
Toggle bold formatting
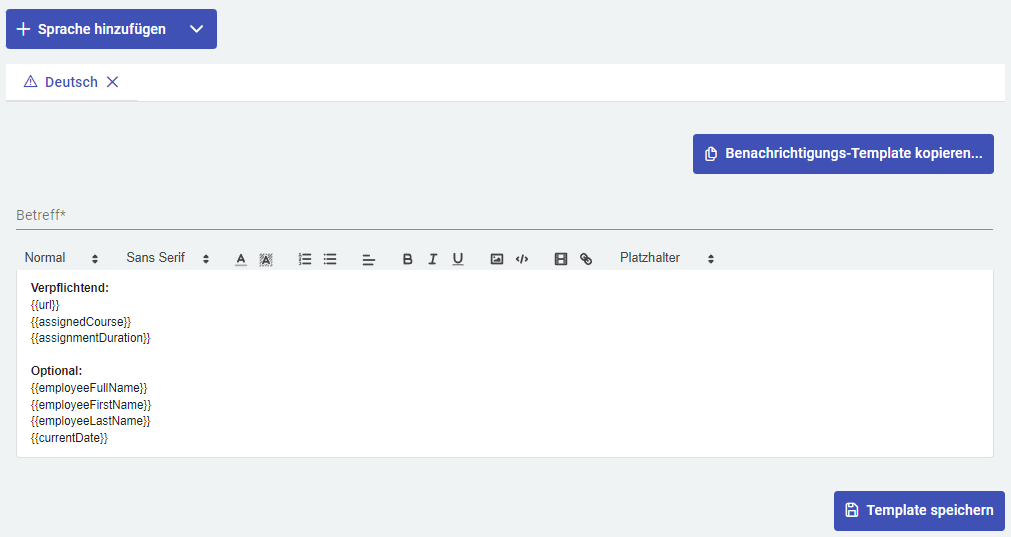tap(407, 259)
